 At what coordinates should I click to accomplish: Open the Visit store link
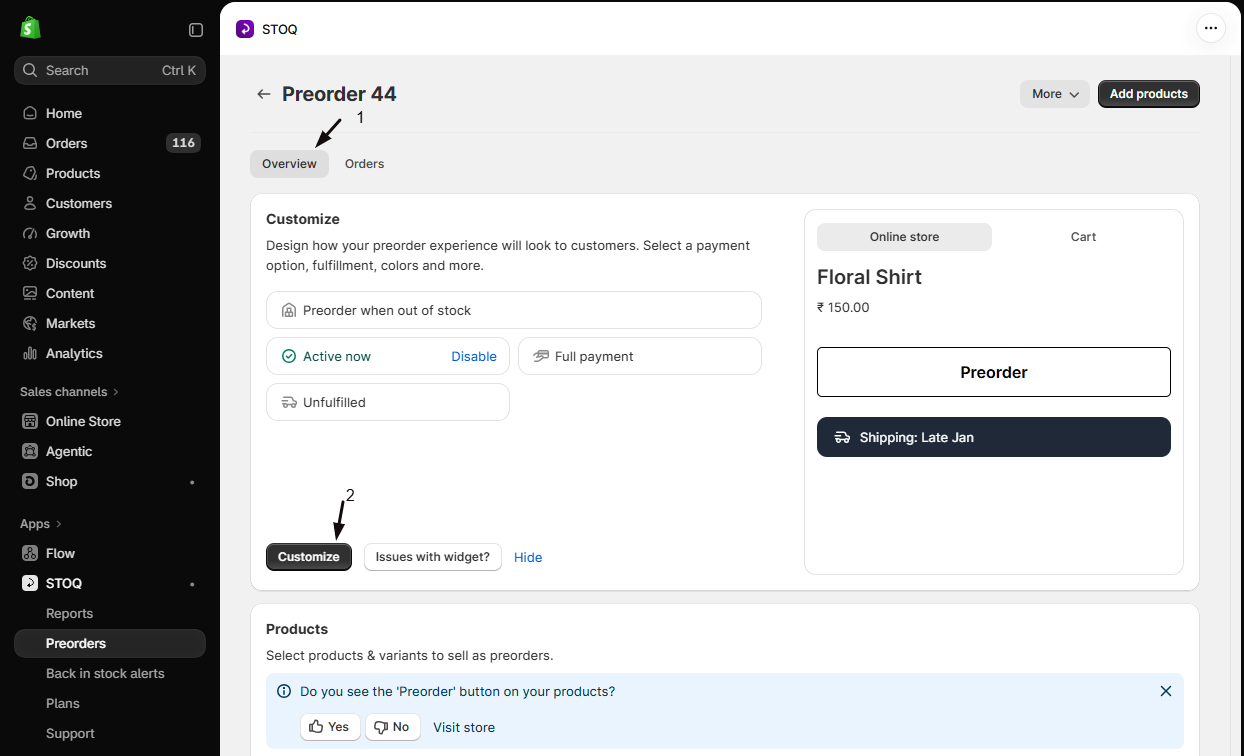point(464,727)
